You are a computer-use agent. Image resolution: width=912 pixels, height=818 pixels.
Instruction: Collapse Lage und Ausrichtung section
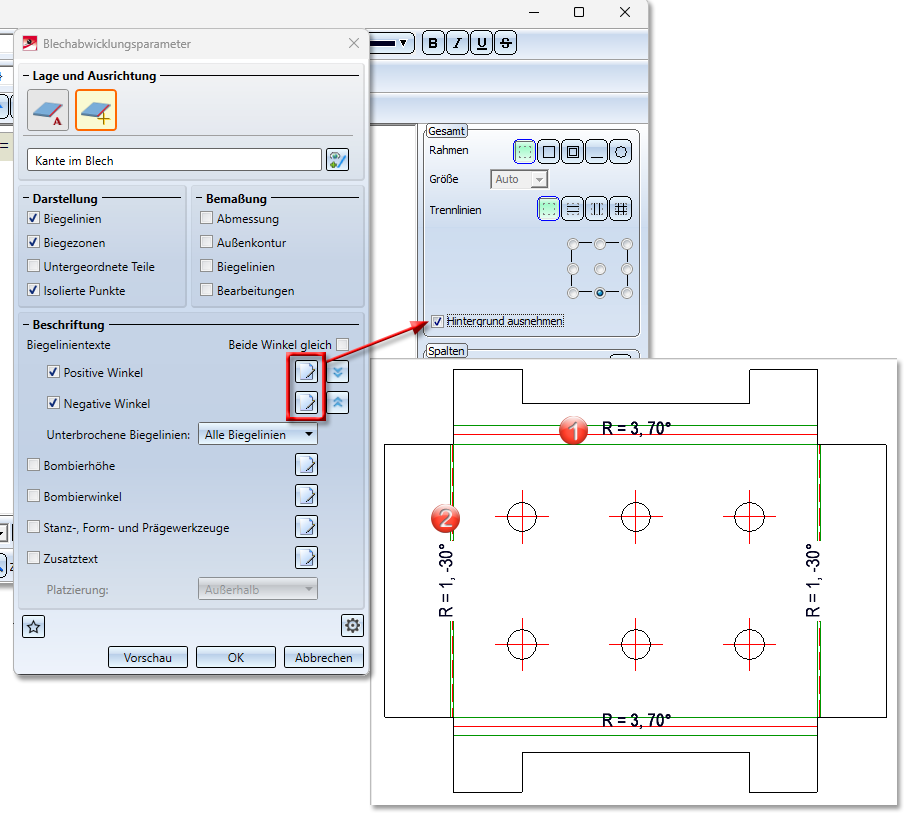pos(26,76)
